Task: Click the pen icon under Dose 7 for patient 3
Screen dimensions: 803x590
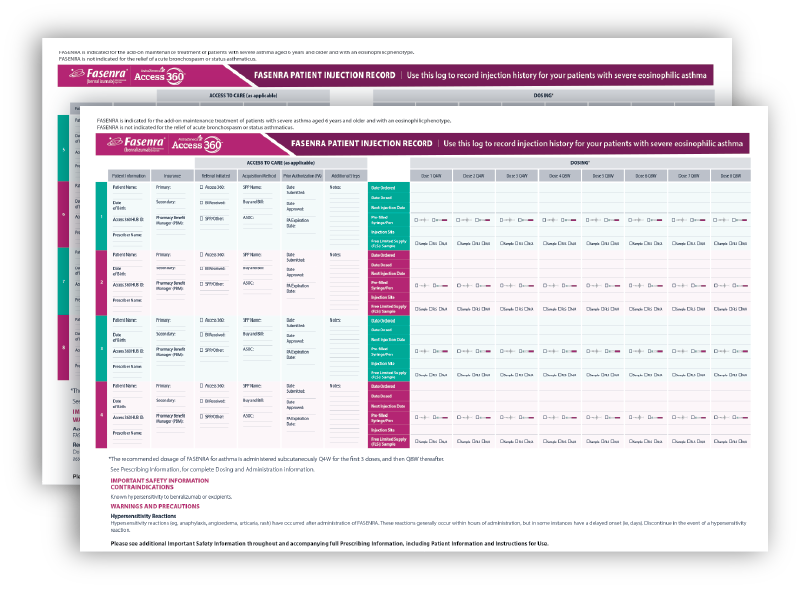Action: [698, 351]
